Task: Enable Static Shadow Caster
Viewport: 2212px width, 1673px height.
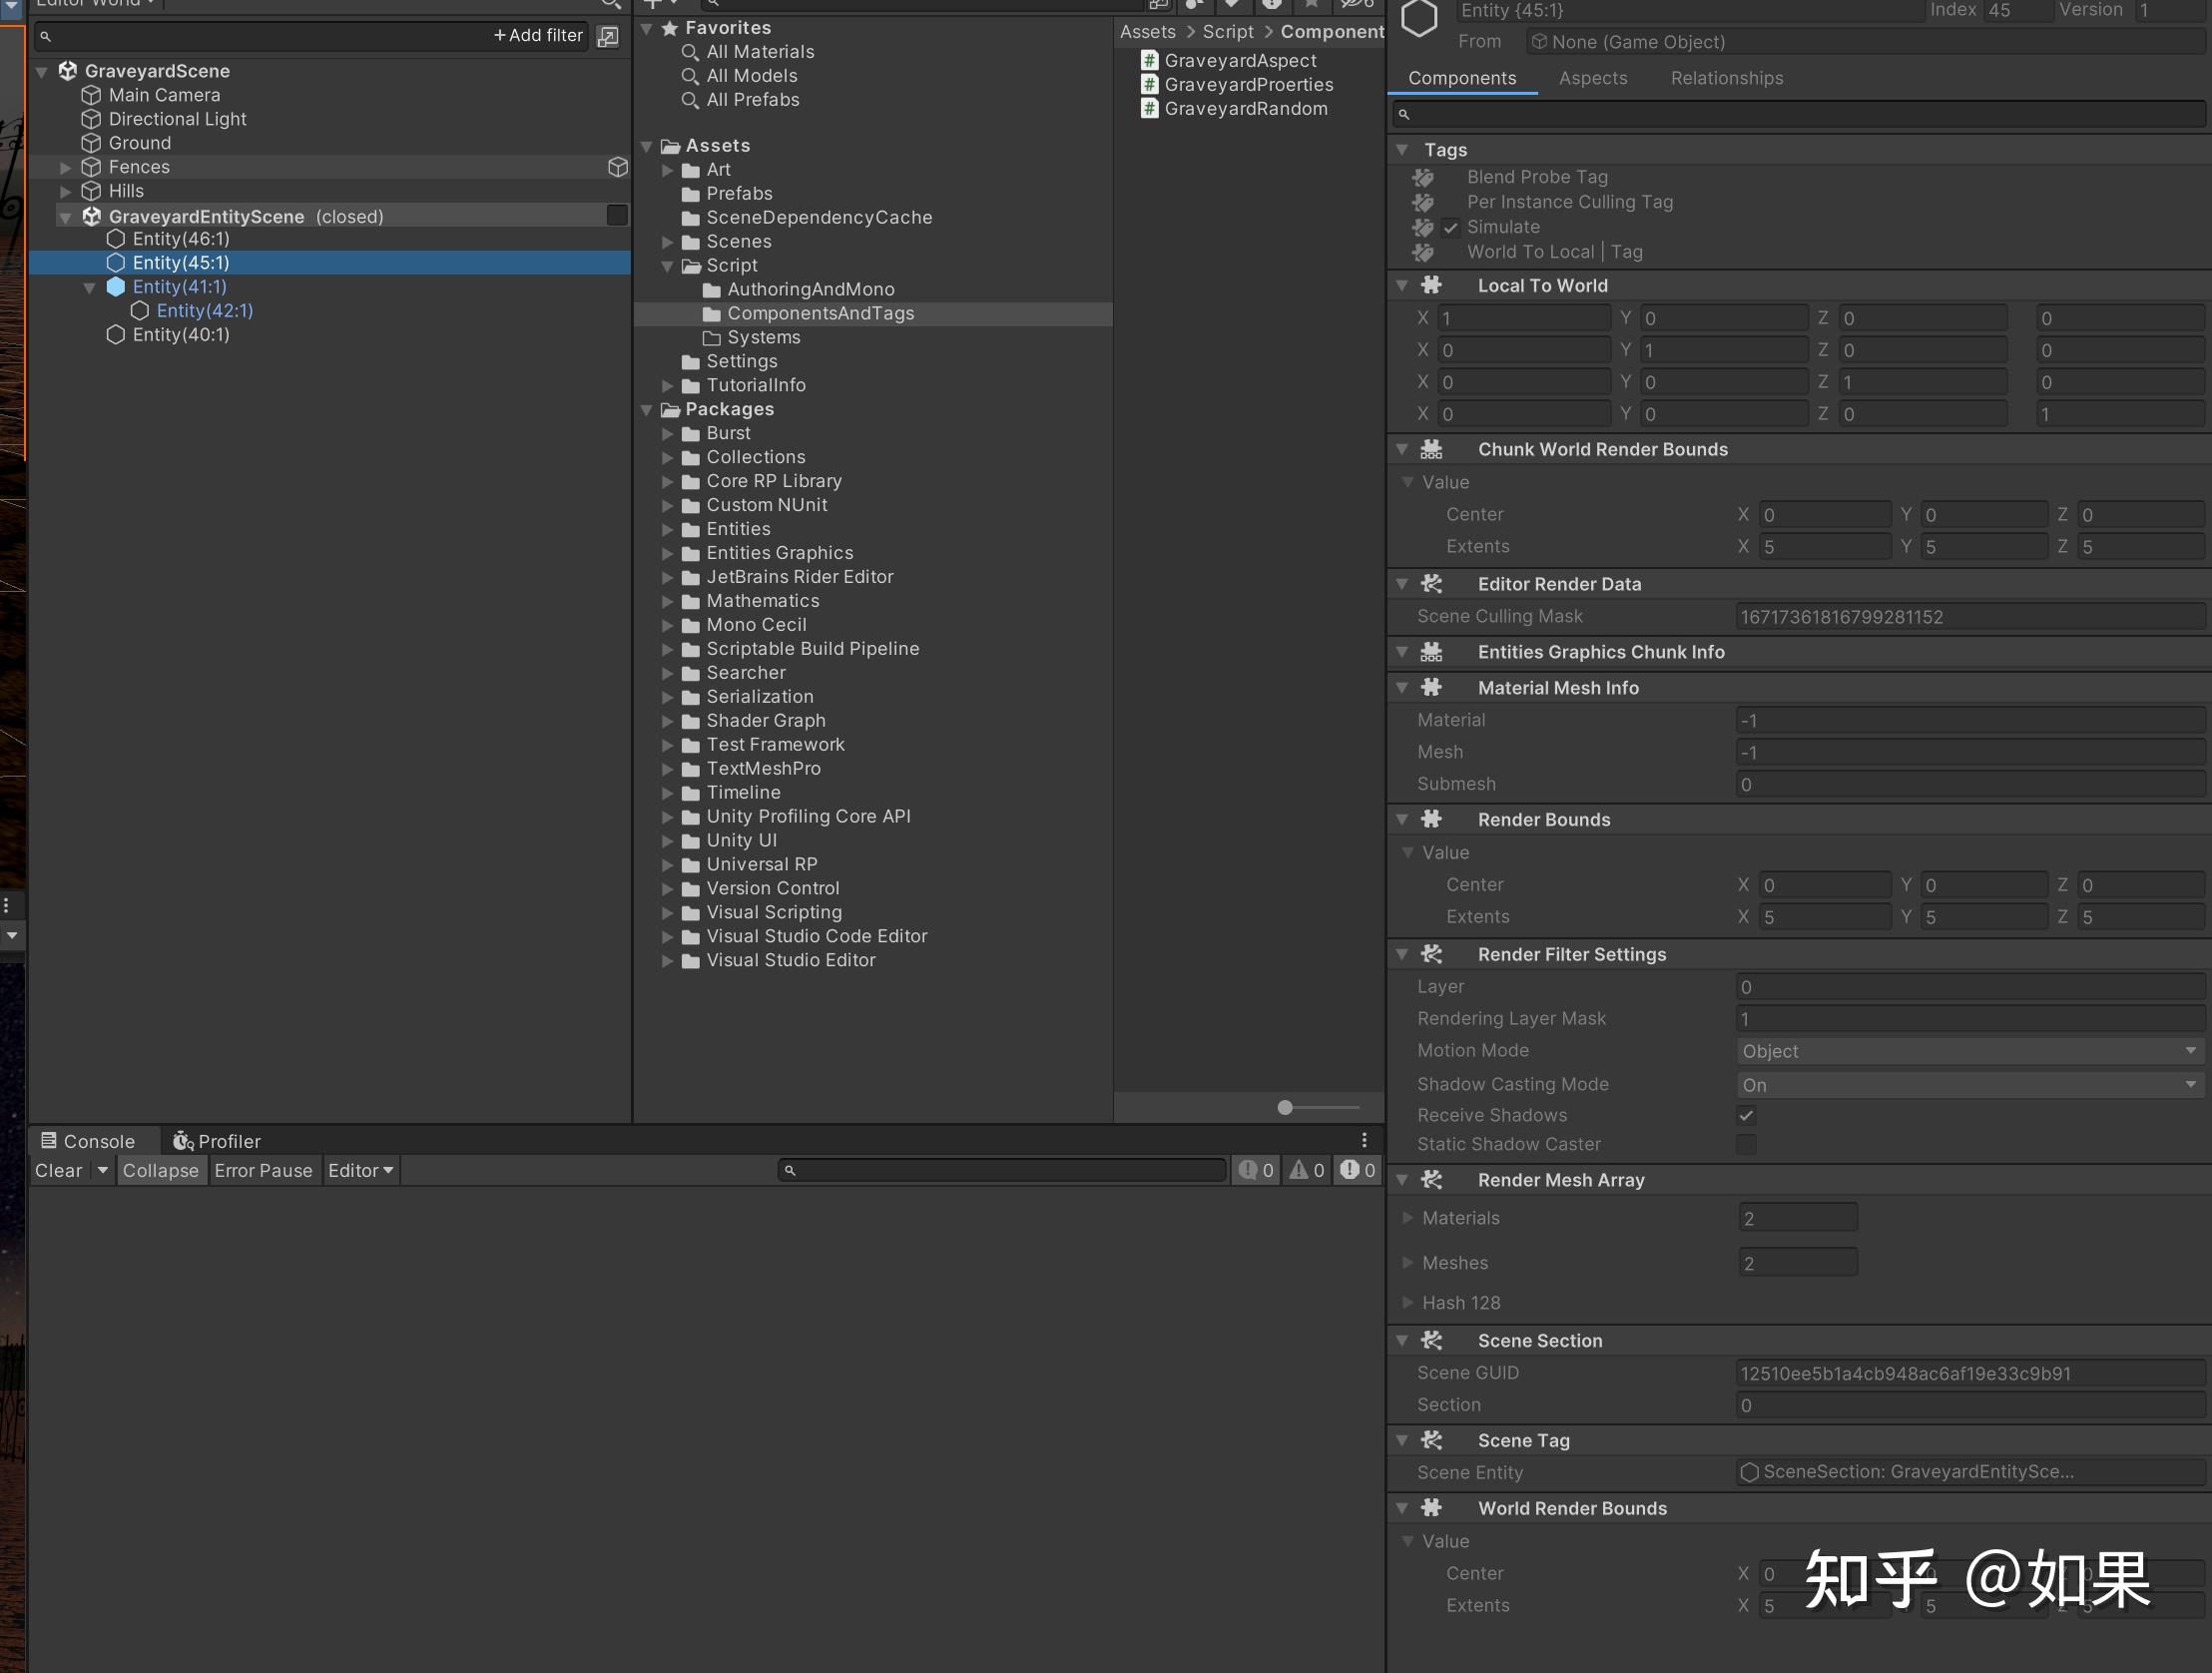Action: (x=1746, y=1144)
